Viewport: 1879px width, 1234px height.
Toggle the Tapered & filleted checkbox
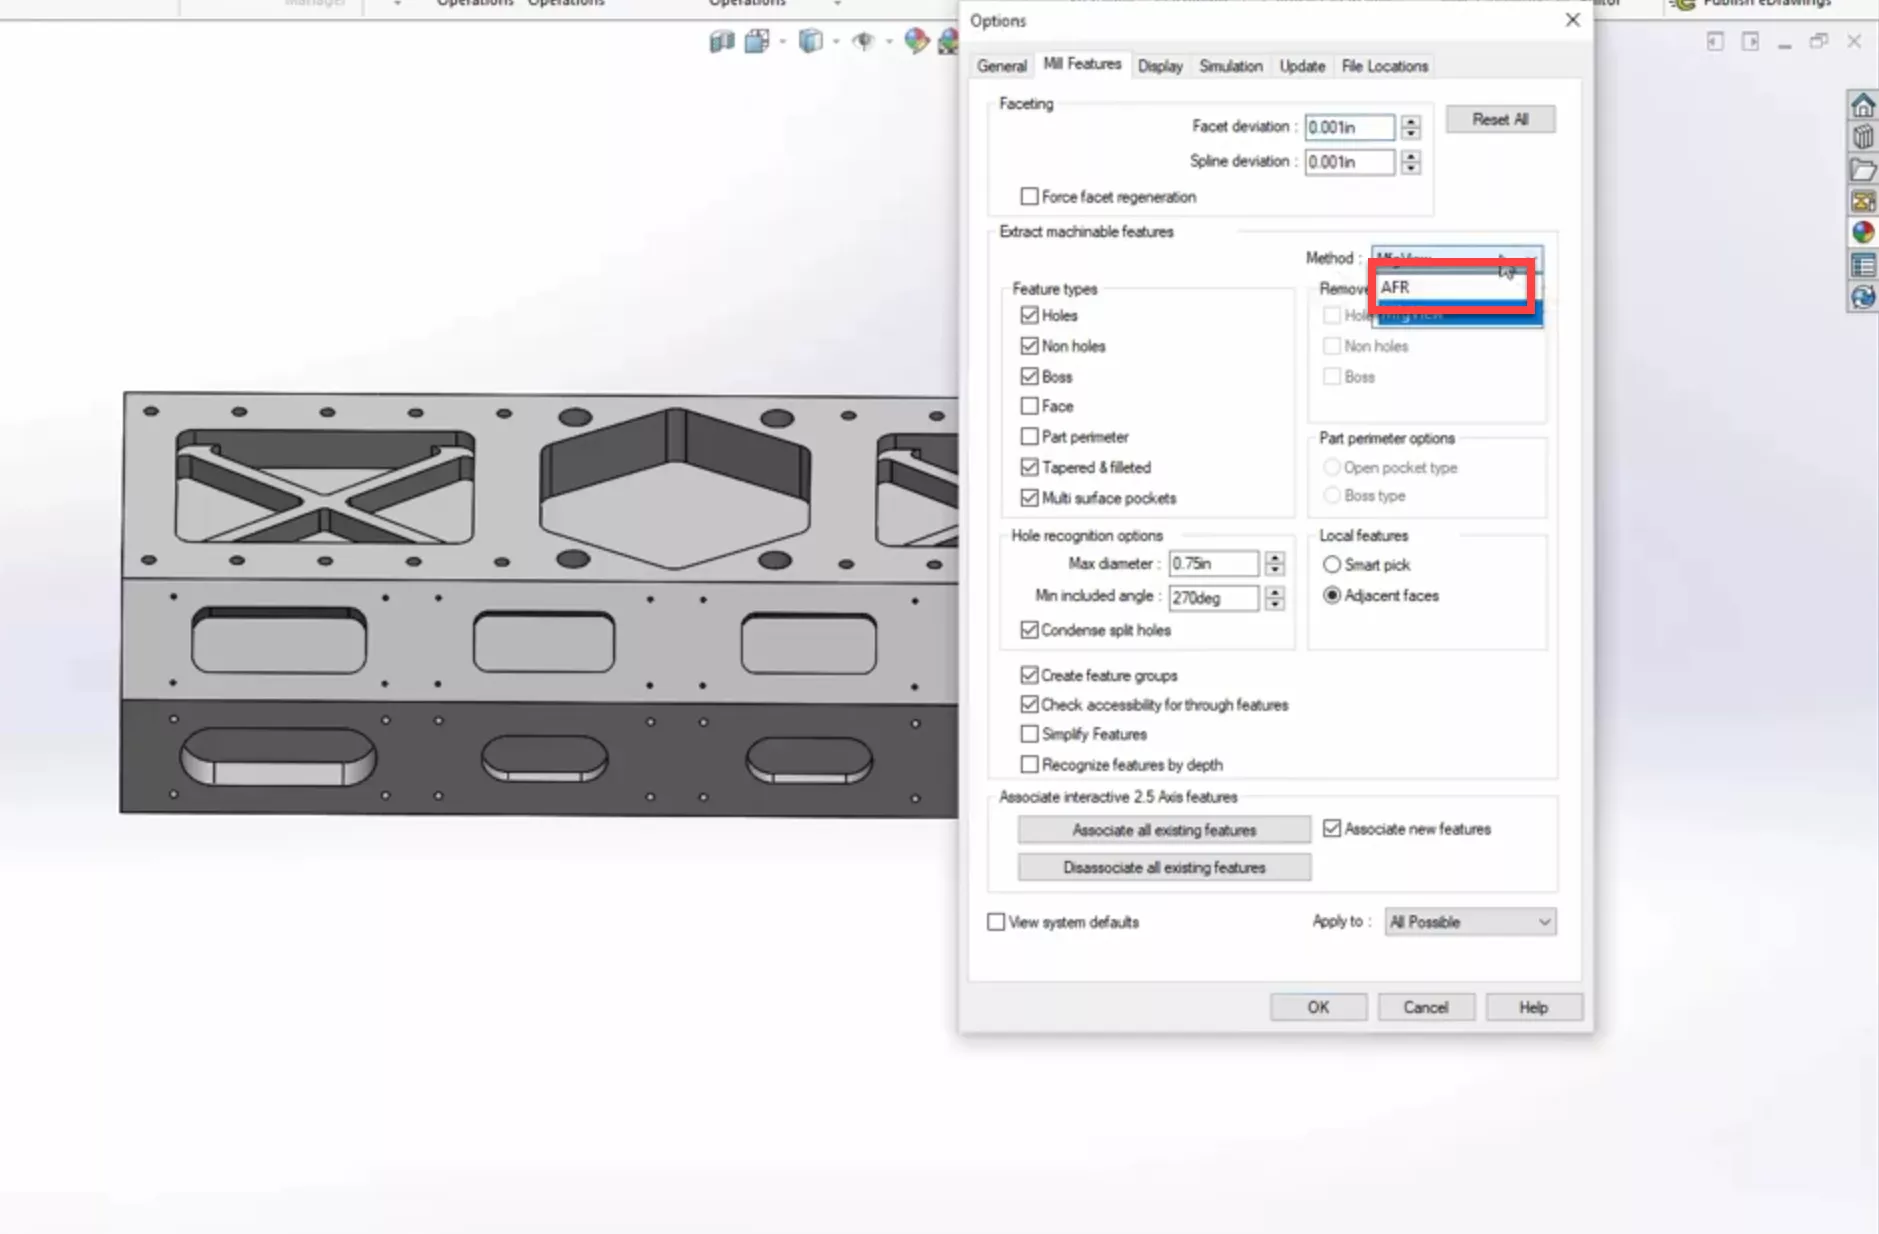pos(1029,467)
